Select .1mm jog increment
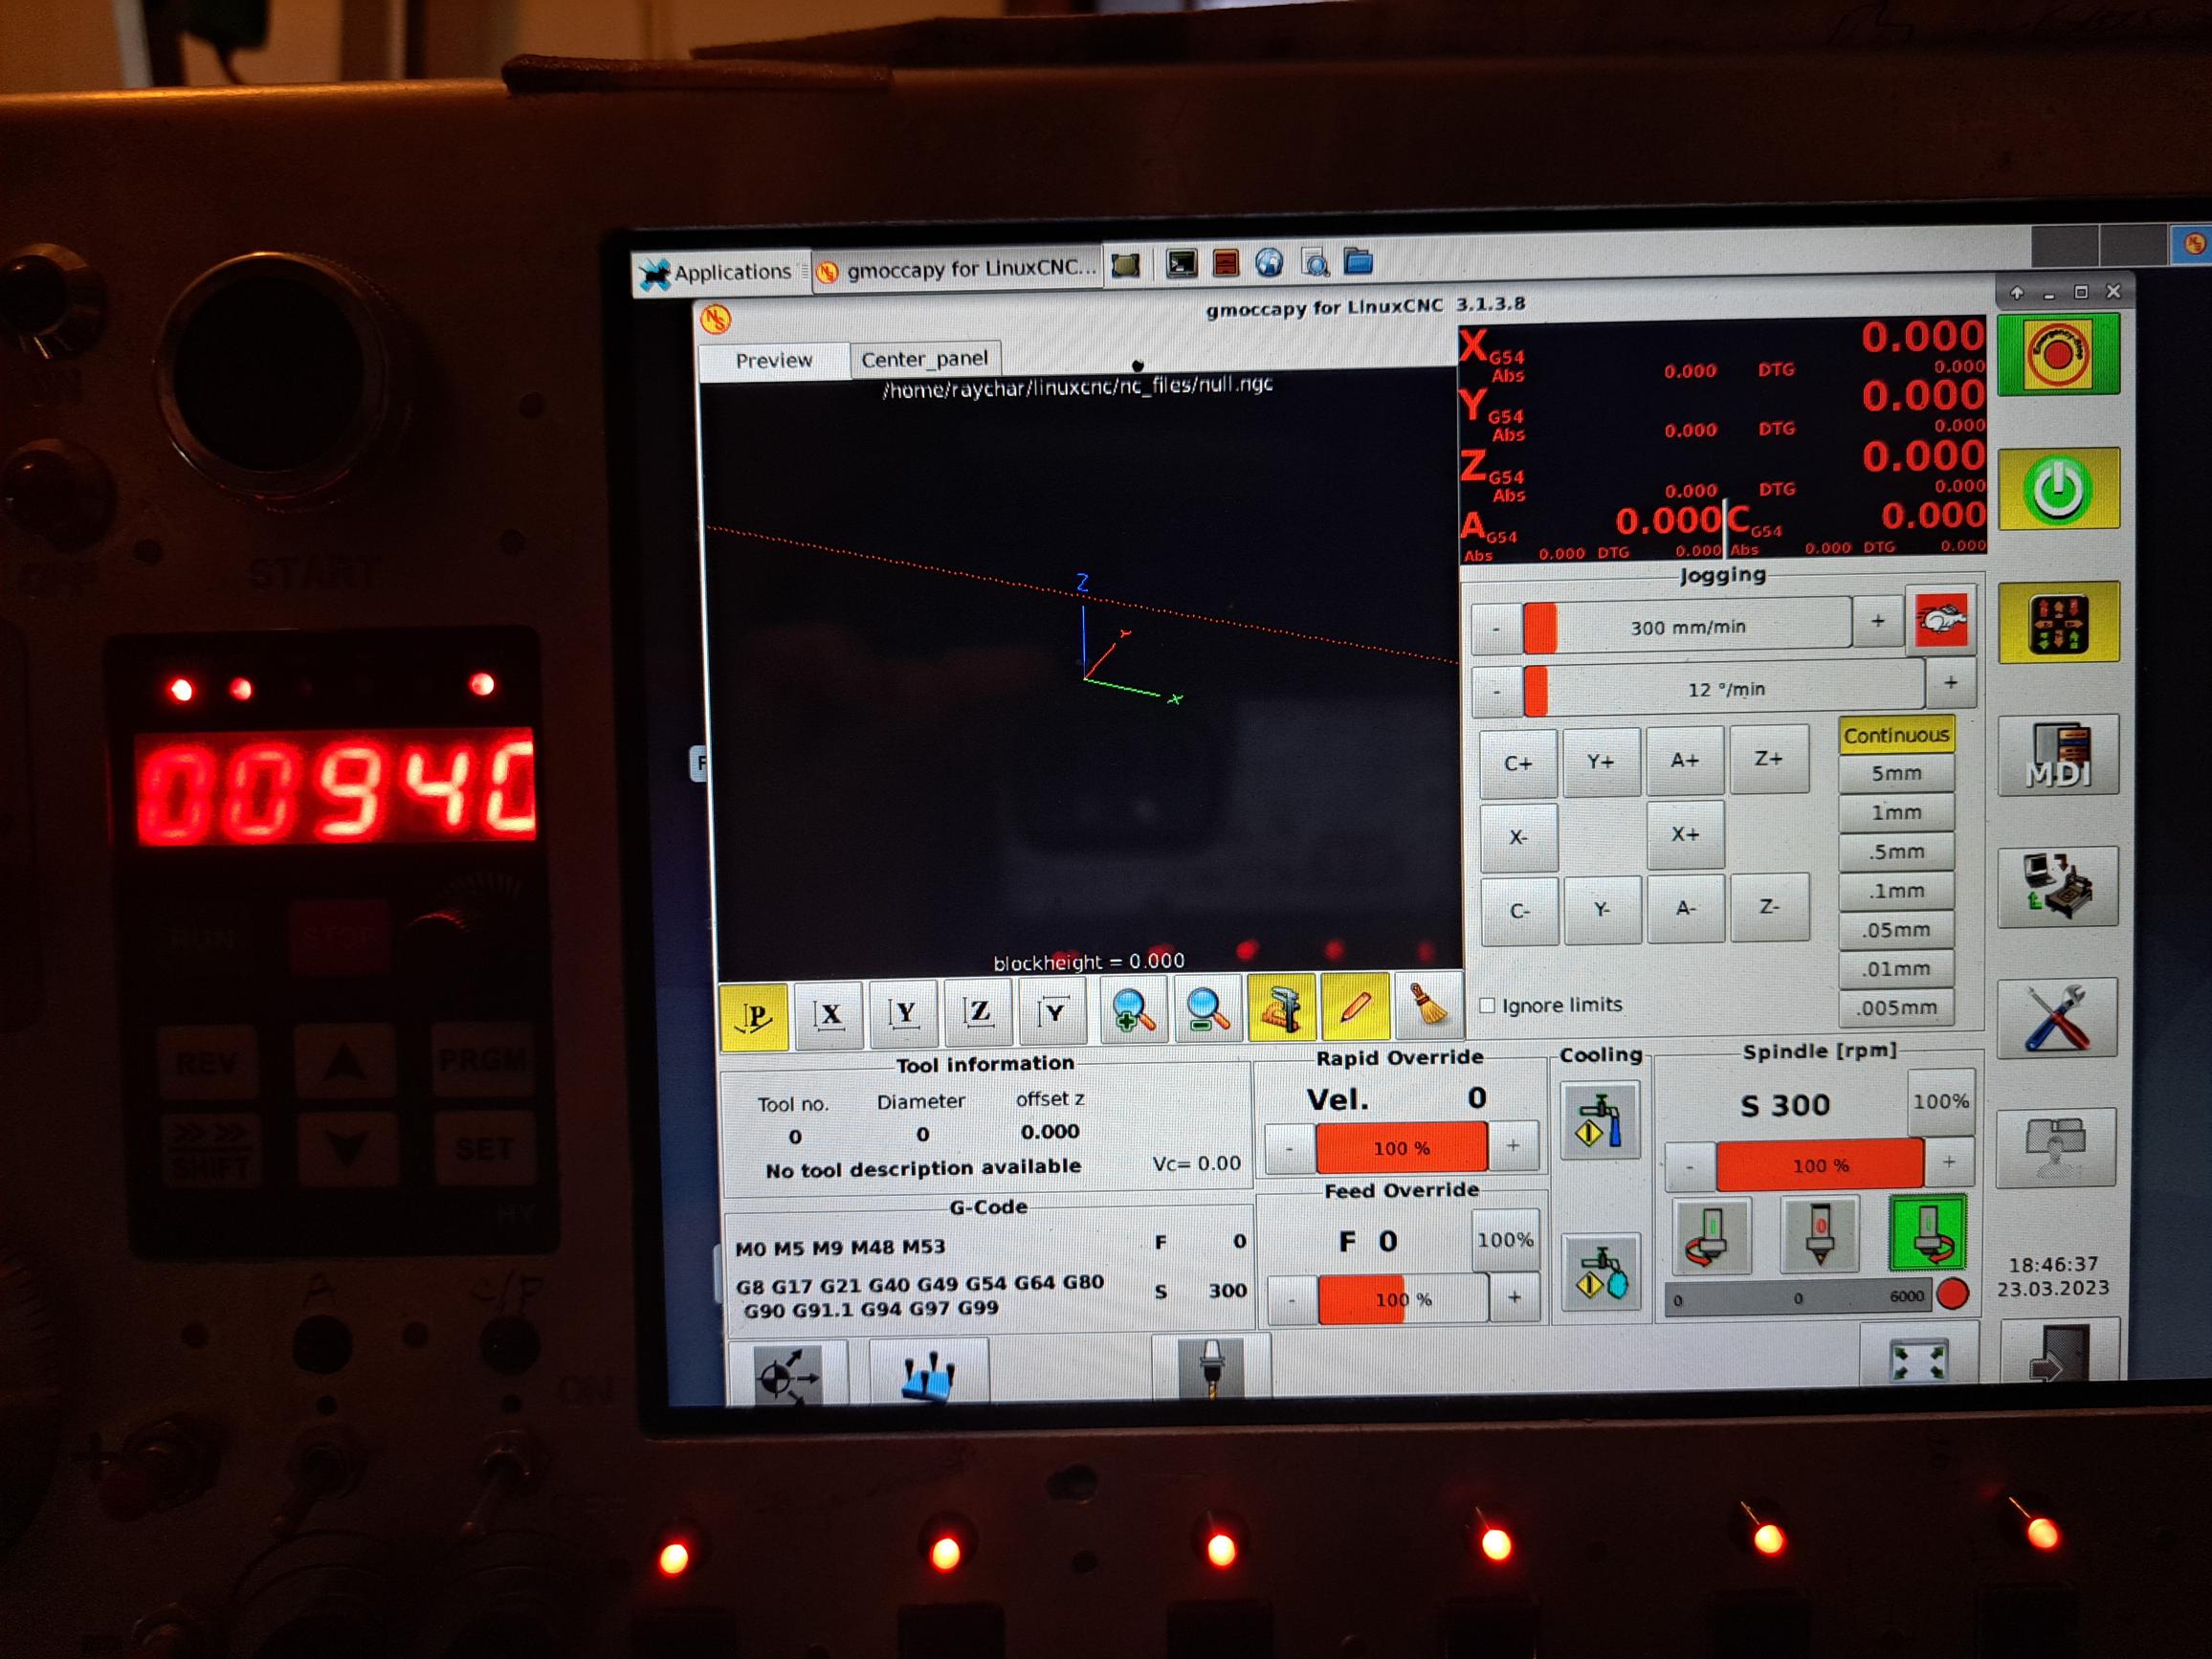Viewport: 2212px width, 1659px height. click(x=1896, y=891)
